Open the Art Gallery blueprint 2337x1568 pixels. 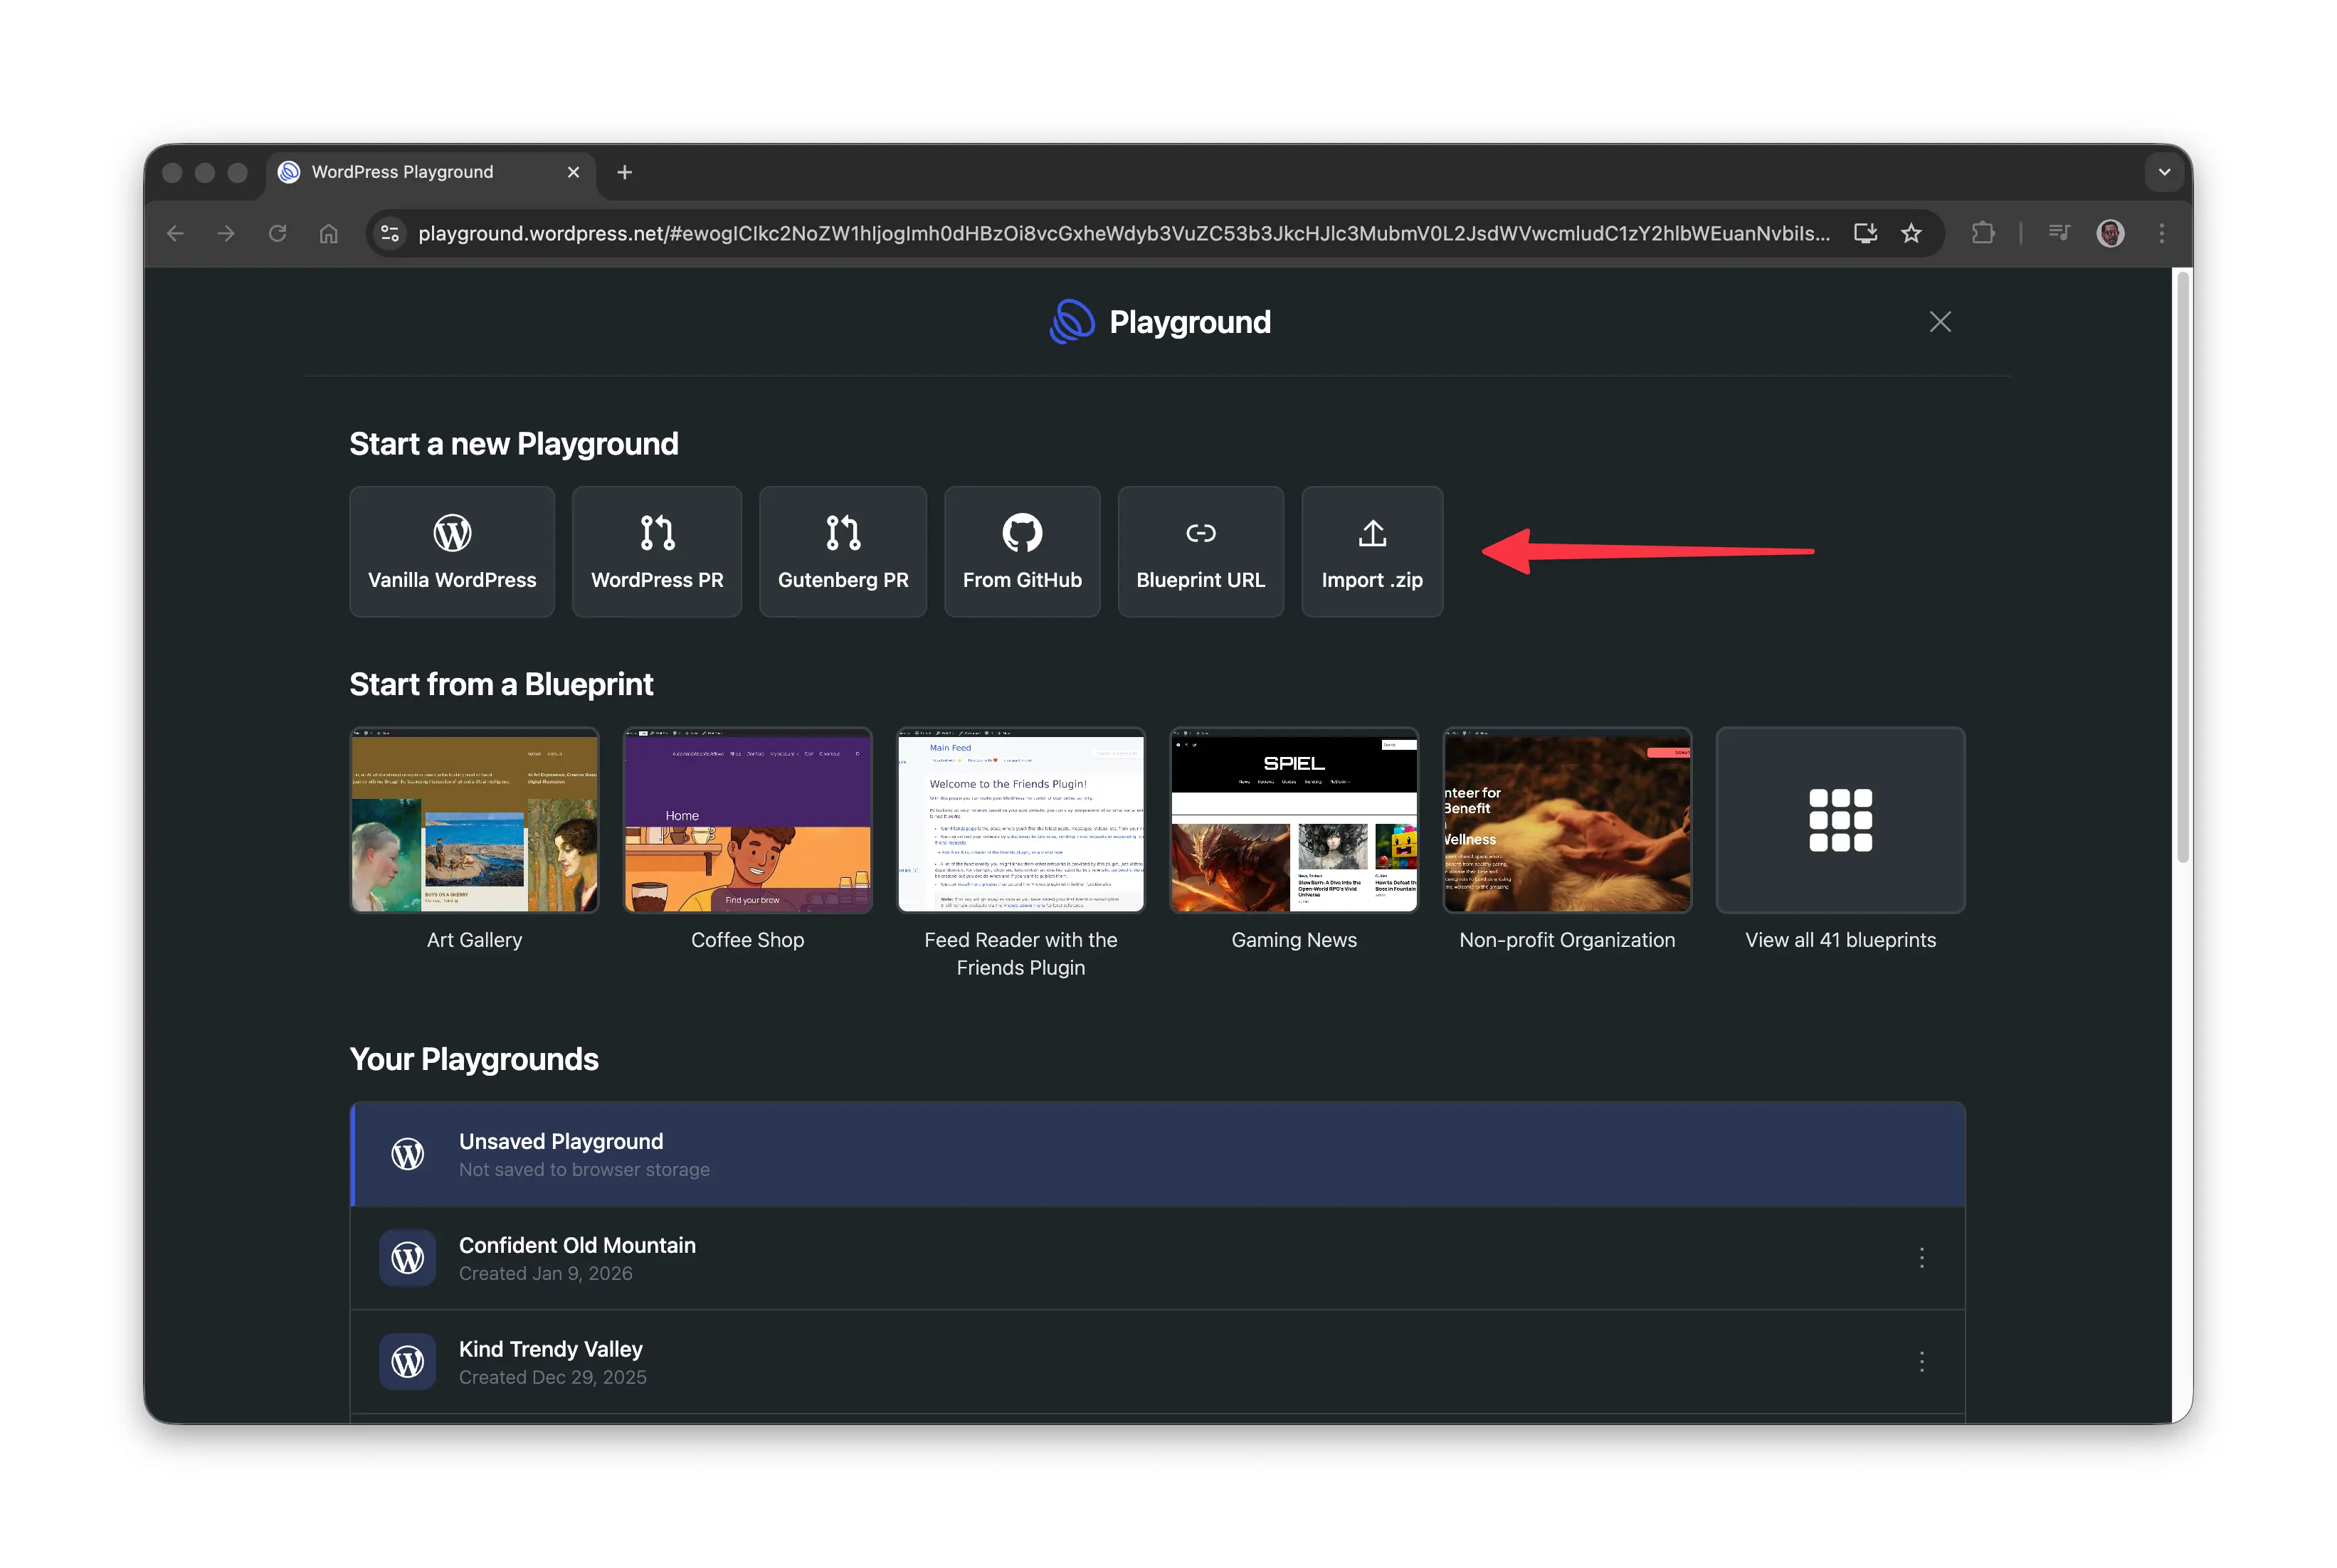coord(474,820)
